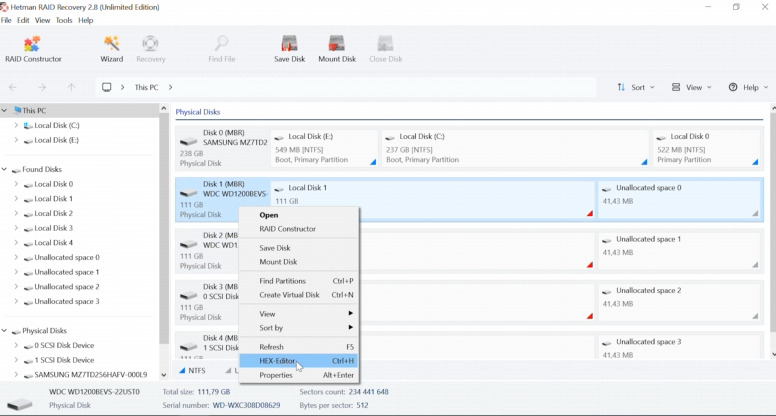This screenshot has height=416, width=776.
Task: Choose Save Disk in context menu
Action: 299,248
